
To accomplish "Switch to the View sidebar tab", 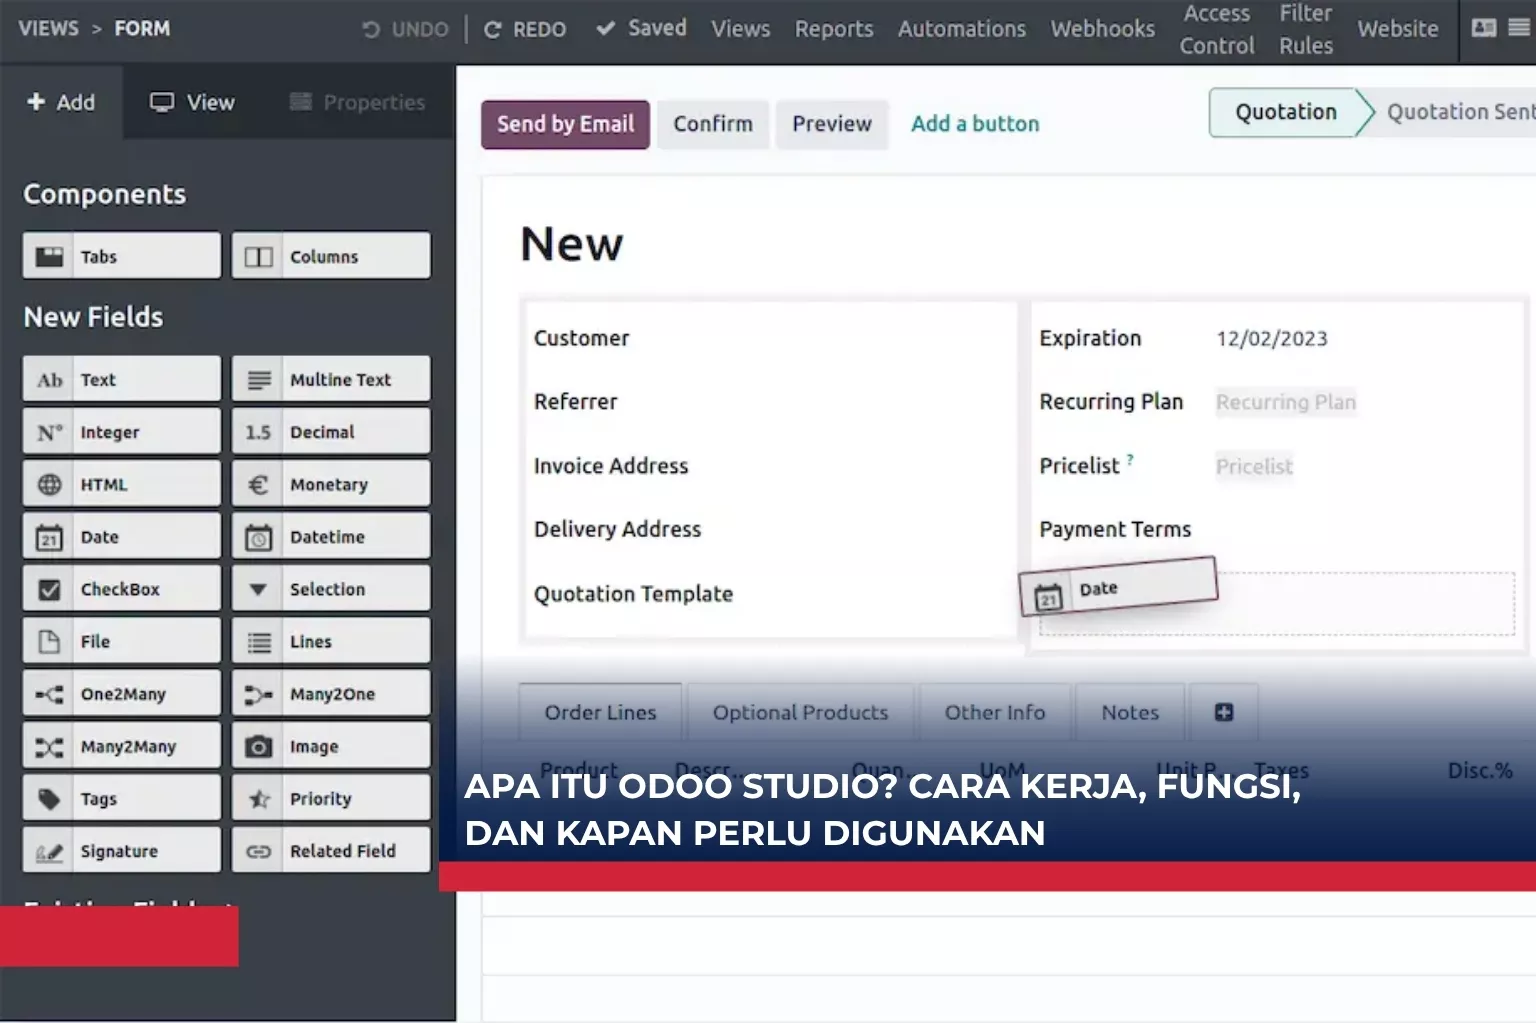I will [x=192, y=102].
